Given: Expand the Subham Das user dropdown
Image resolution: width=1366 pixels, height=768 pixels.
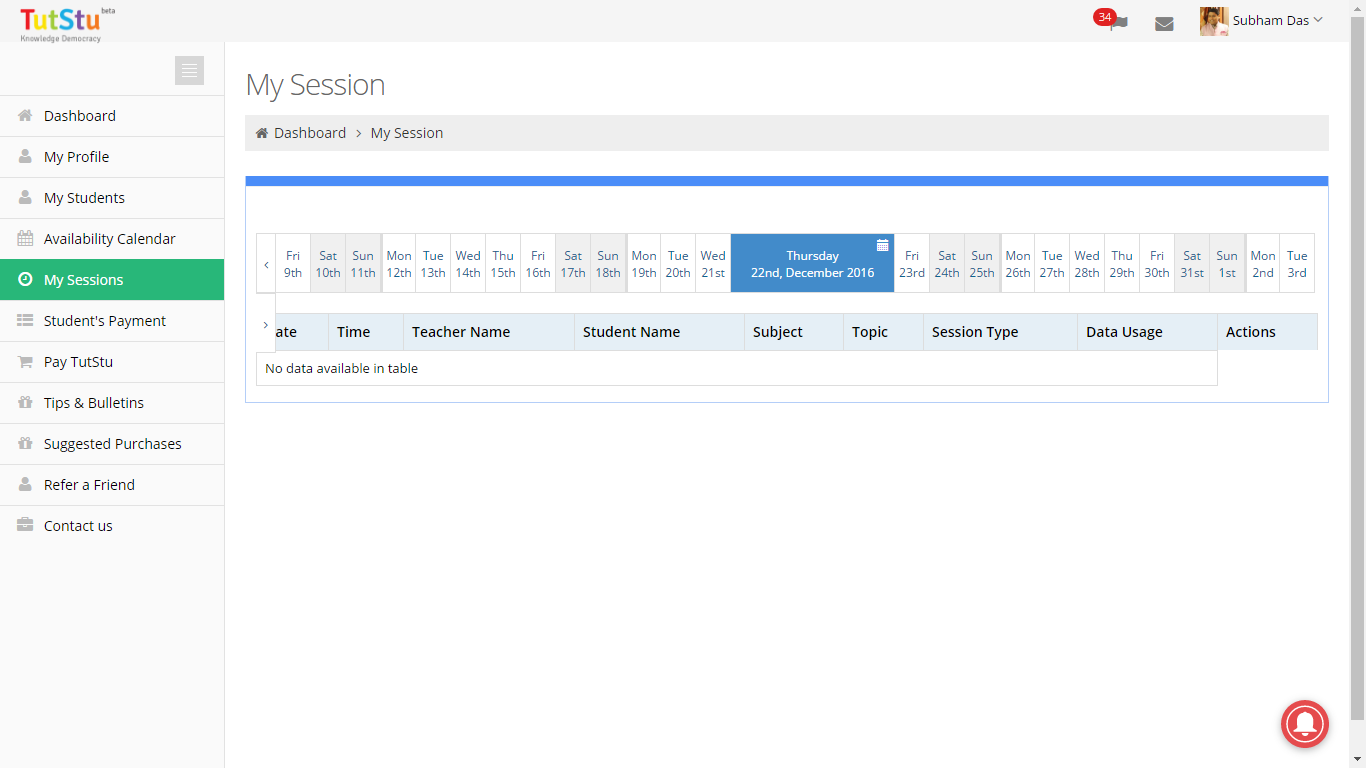Looking at the screenshot, I should point(1277,21).
